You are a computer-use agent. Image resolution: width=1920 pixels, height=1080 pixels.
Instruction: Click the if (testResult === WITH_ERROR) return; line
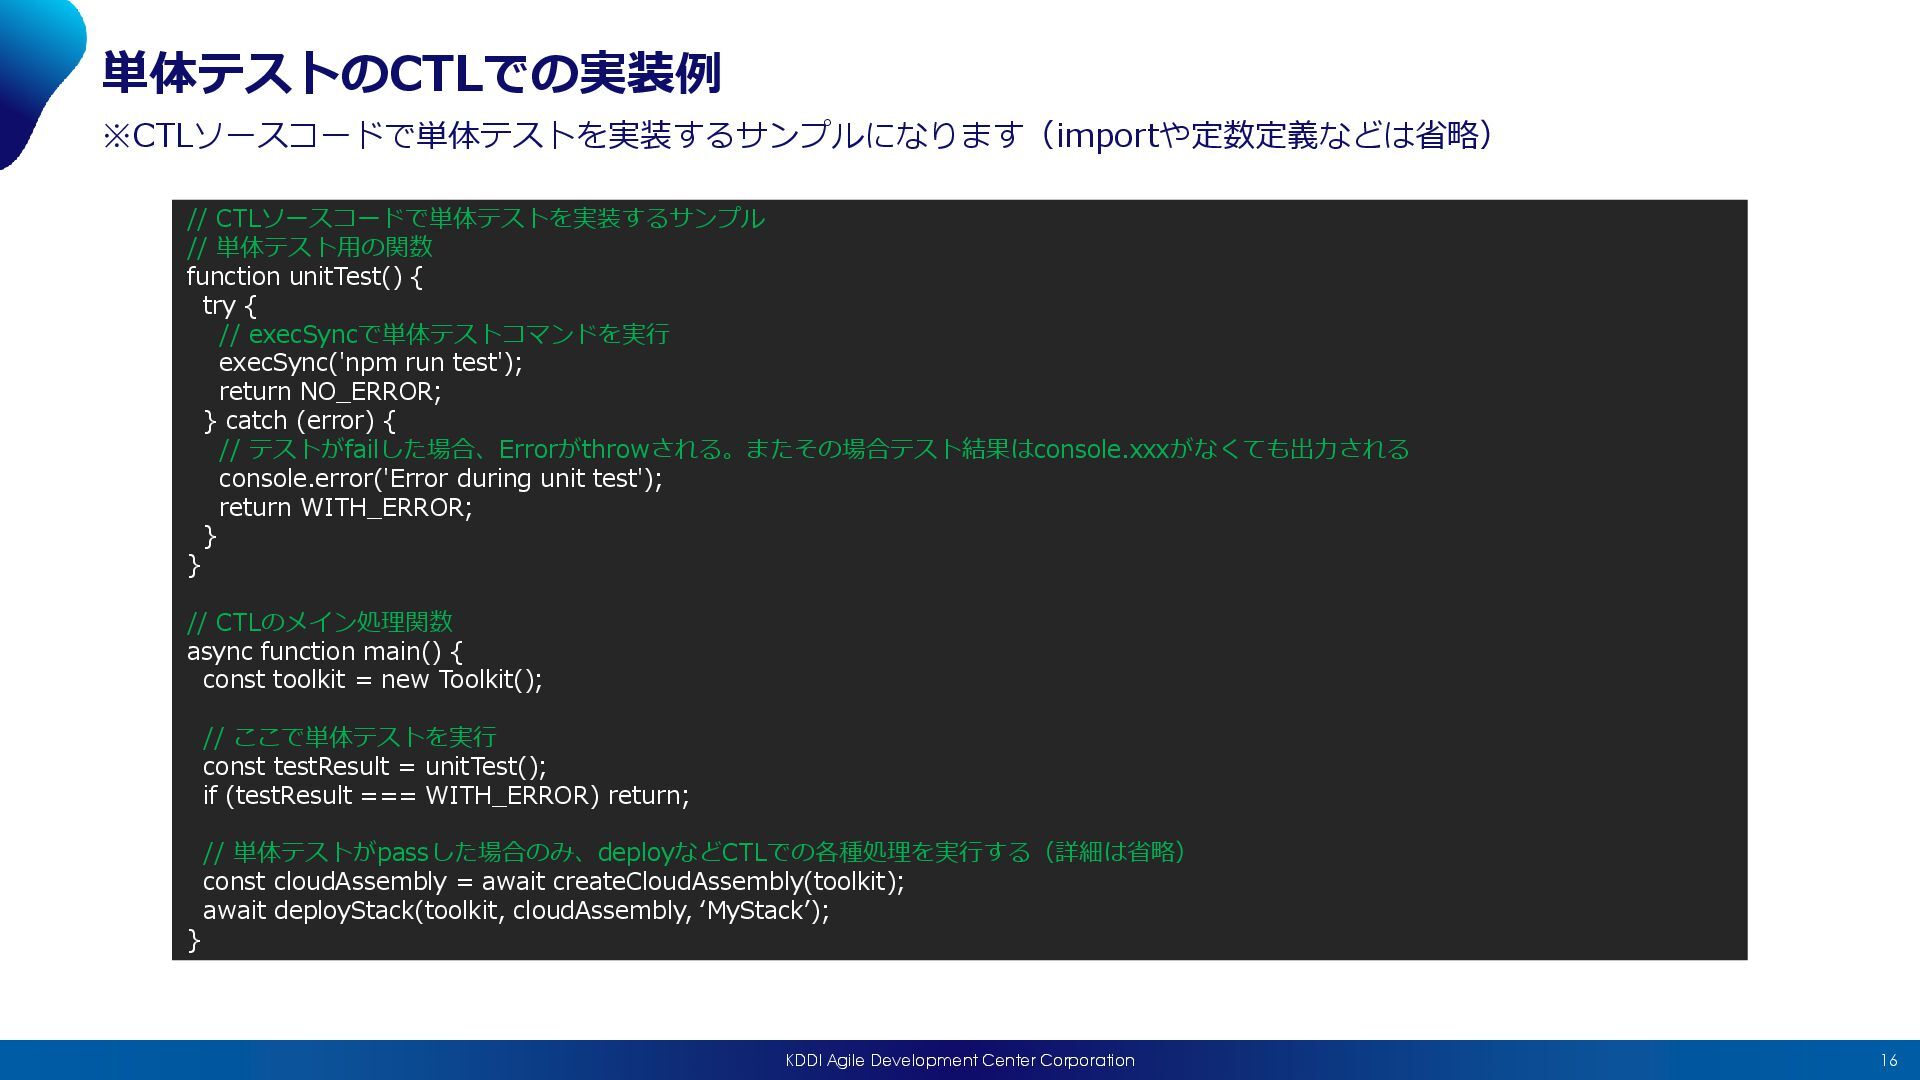tap(446, 795)
